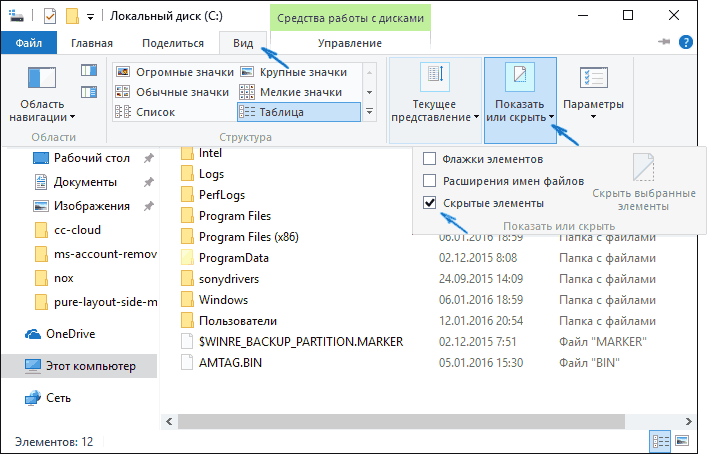Expand the Текущее представление dropdown
Image resolution: width=707 pixels, height=454 pixels.
(435, 100)
